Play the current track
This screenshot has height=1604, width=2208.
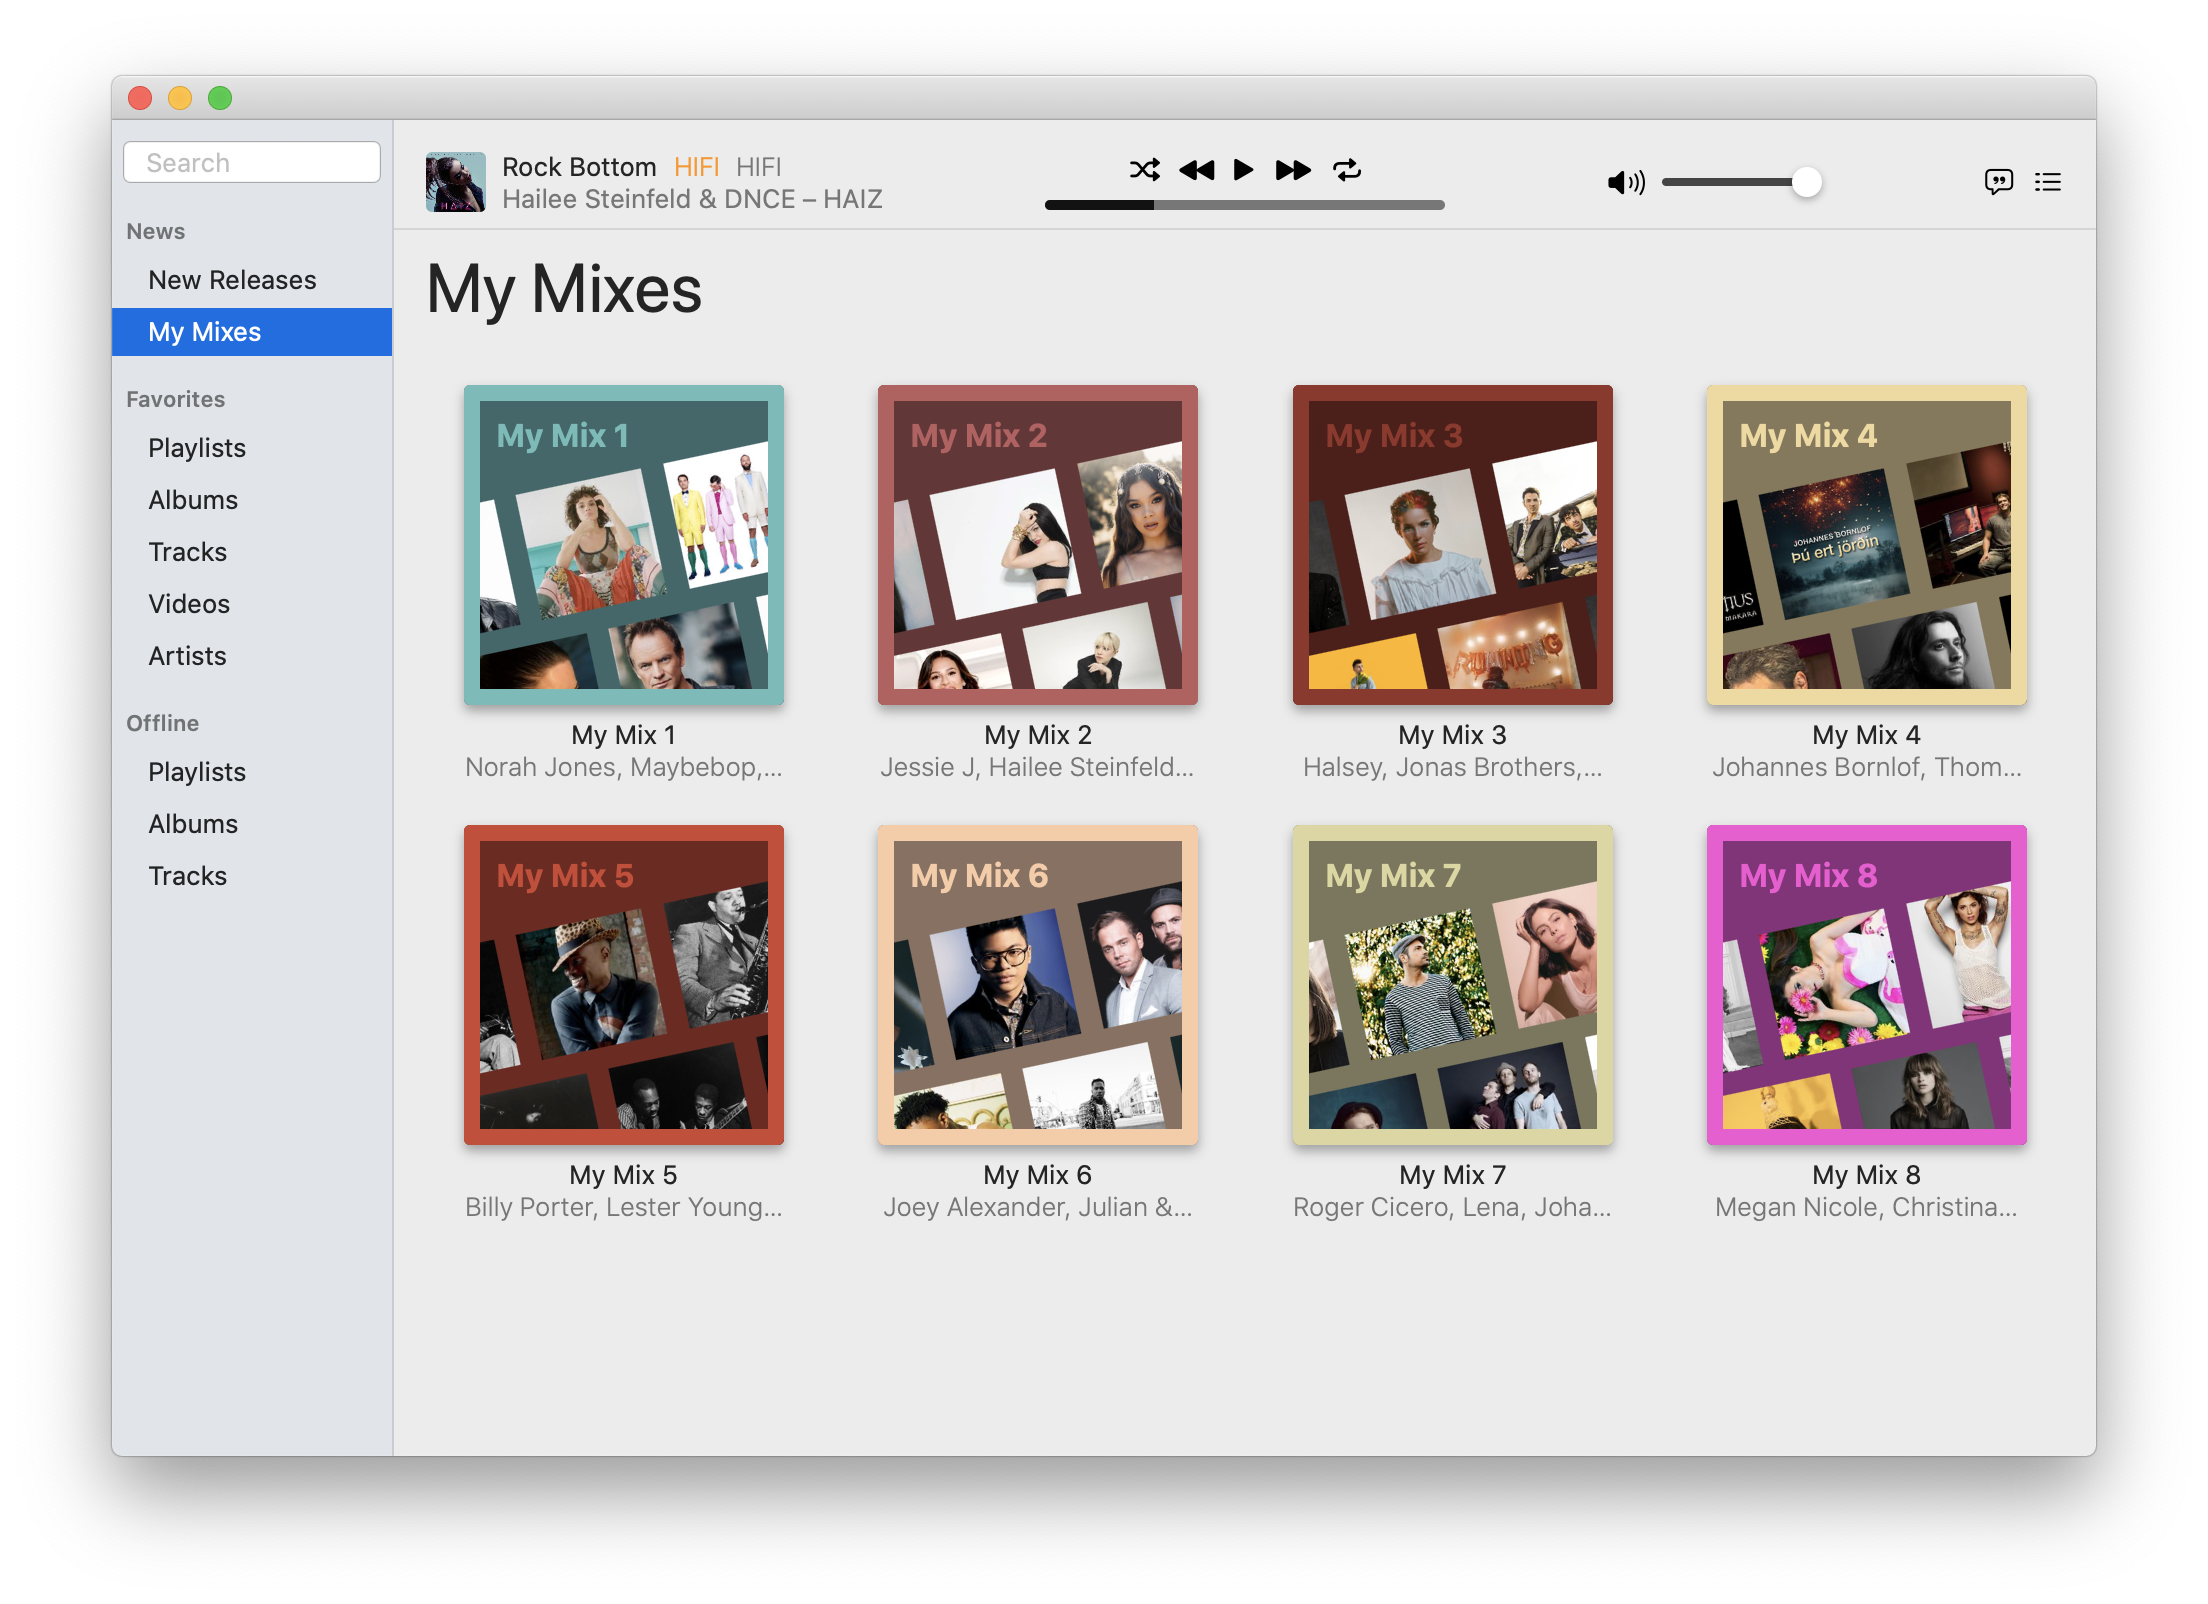tap(1243, 170)
